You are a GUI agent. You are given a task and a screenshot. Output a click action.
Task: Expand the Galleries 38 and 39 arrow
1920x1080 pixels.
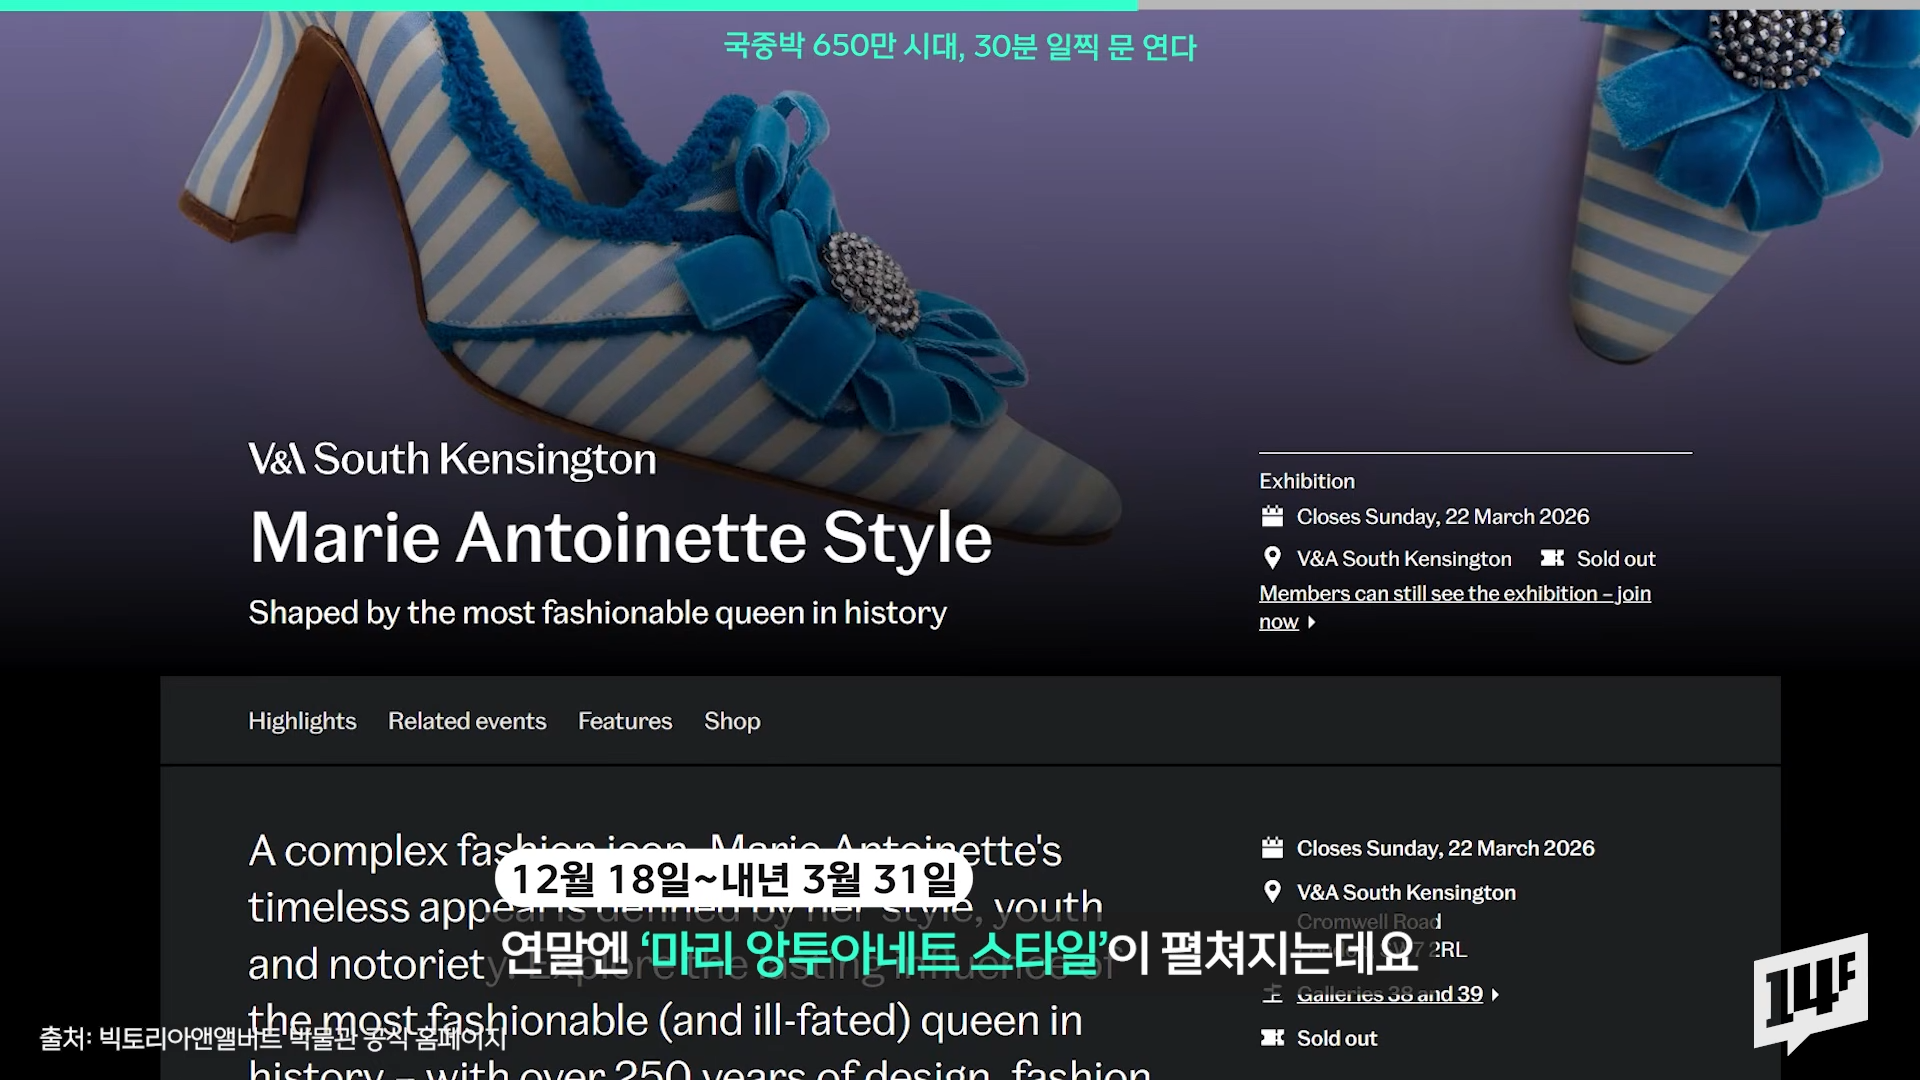1495,995
